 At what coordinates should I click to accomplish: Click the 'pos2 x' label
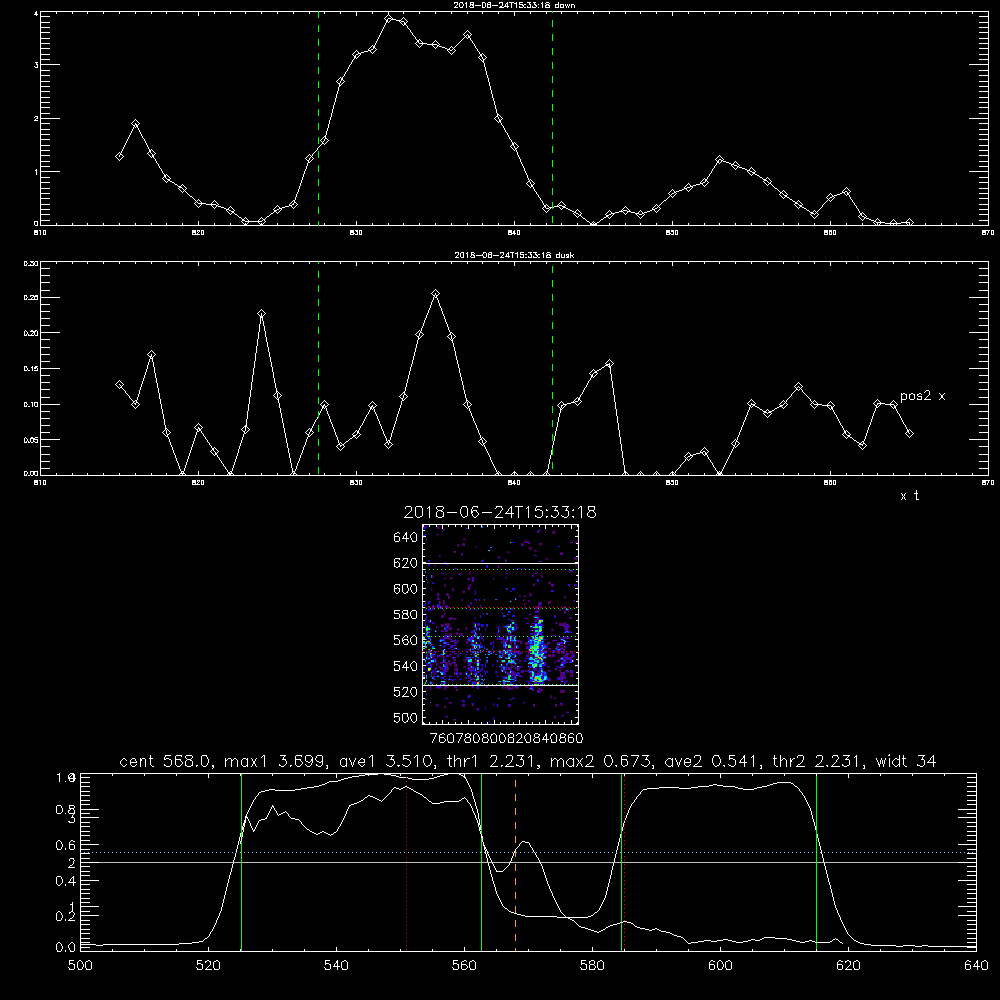pyautogui.click(x=922, y=396)
